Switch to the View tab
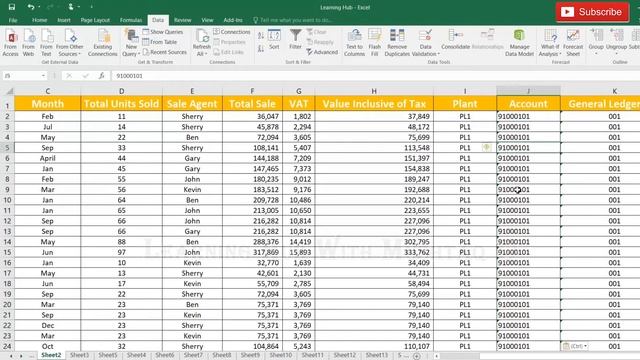 tap(207, 20)
